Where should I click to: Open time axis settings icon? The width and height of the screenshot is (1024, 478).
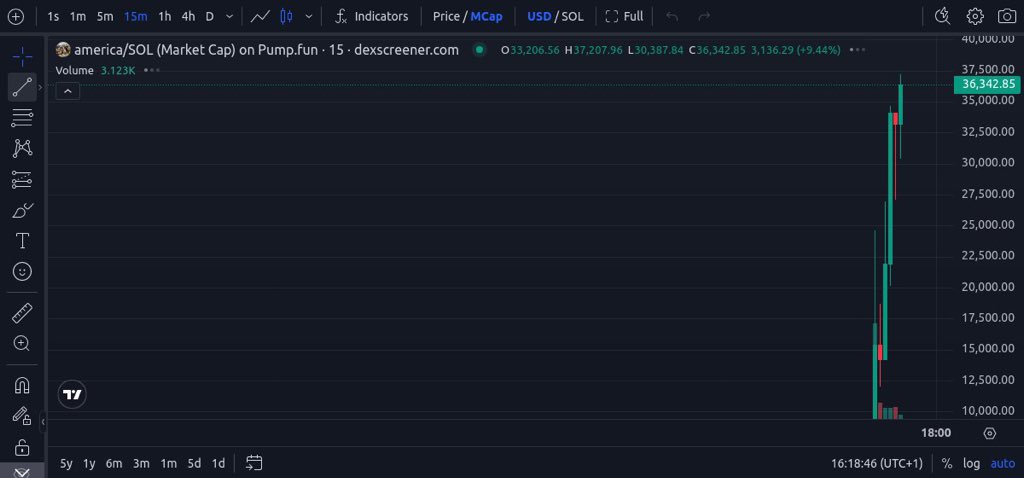989,434
